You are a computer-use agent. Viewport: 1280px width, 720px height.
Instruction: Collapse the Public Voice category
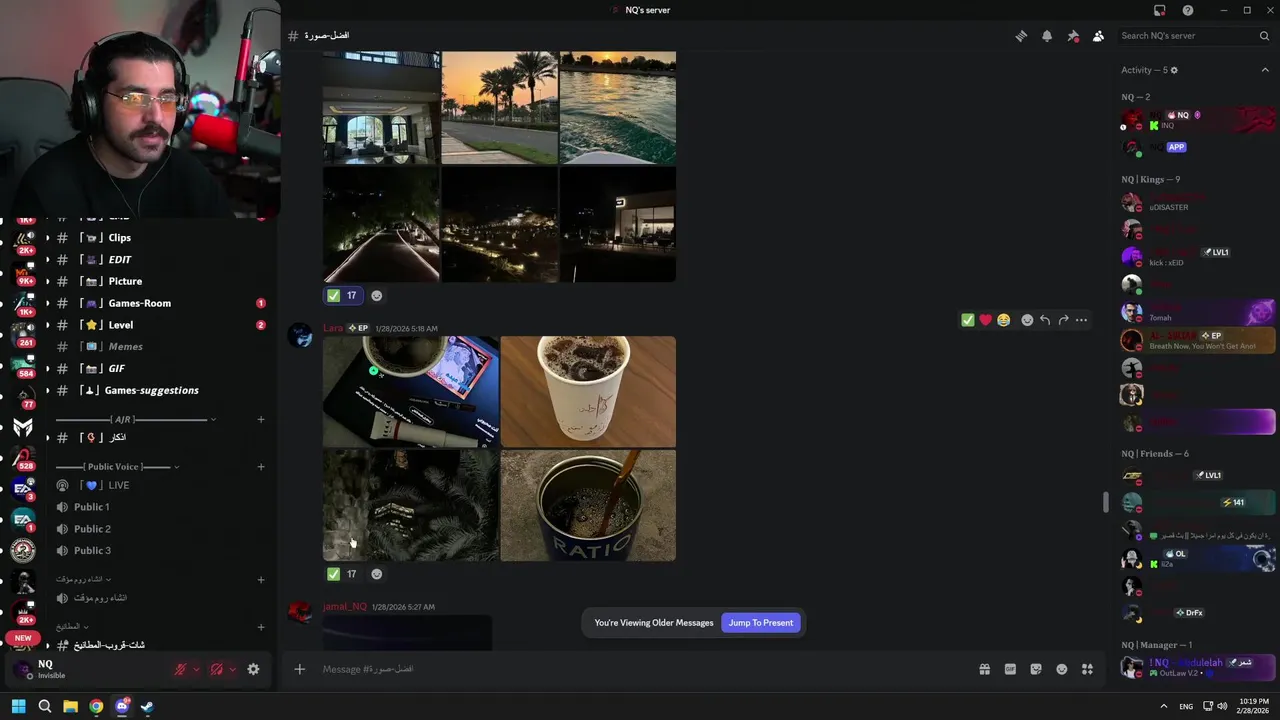118,467
